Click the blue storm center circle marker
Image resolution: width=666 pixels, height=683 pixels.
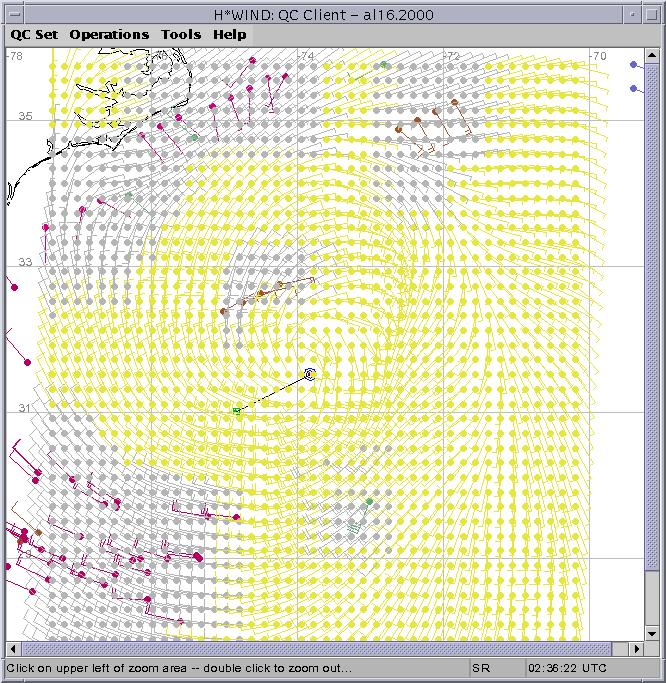tap(310, 374)
